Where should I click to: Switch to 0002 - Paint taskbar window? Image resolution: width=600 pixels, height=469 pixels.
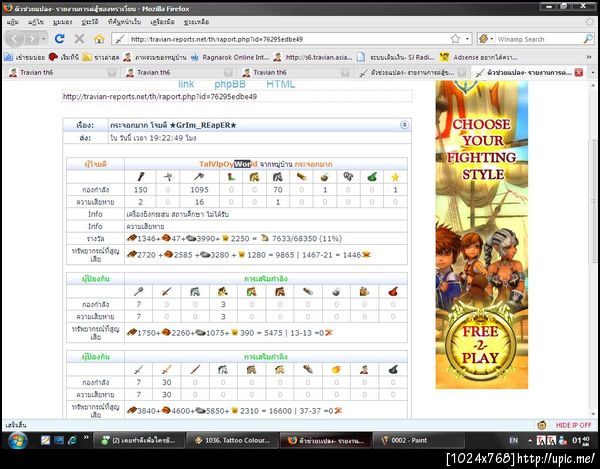(419, 440)
